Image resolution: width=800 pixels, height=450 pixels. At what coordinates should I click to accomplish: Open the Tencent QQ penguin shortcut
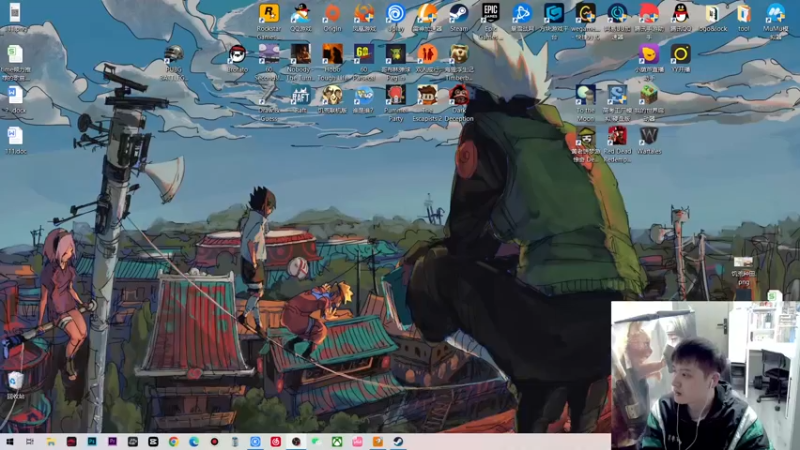(x=680, y=13)
